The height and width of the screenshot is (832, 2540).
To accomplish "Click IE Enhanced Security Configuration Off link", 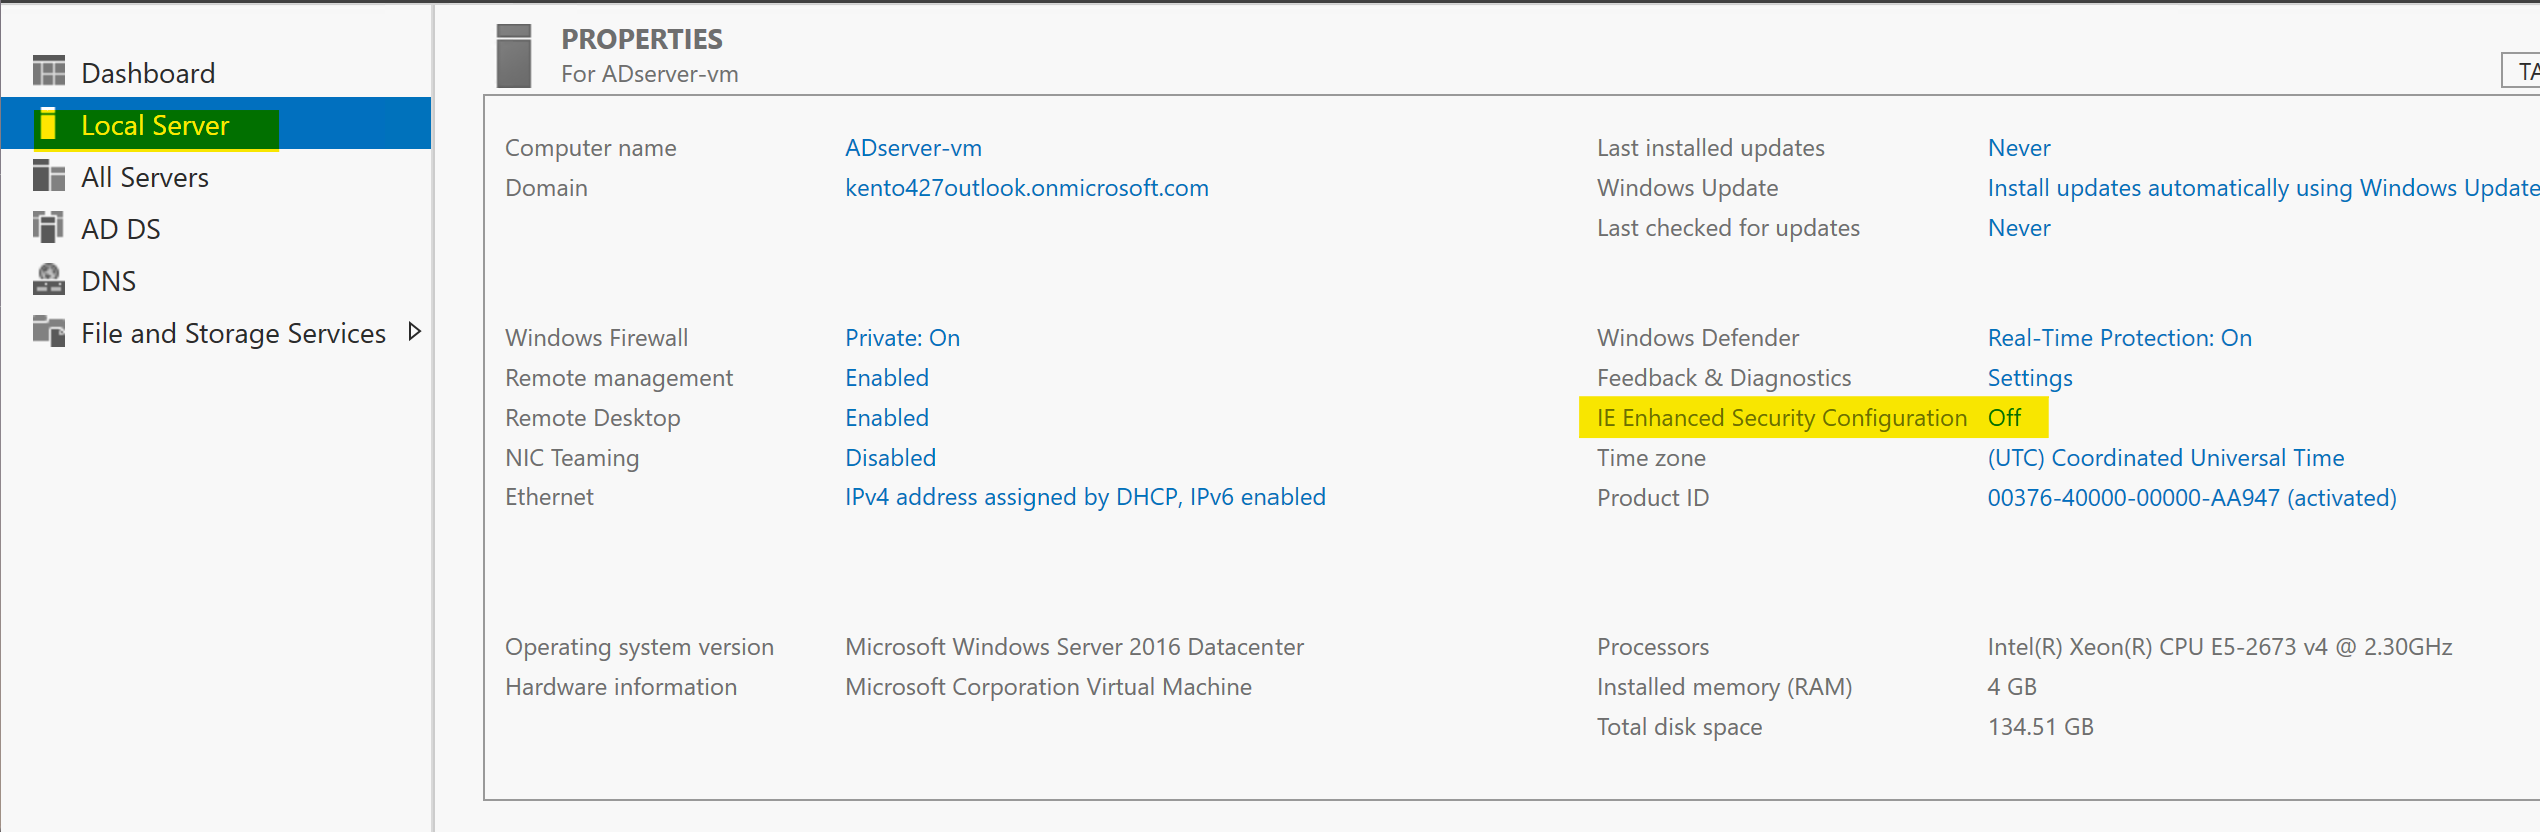I will (x=2004, y=418).
